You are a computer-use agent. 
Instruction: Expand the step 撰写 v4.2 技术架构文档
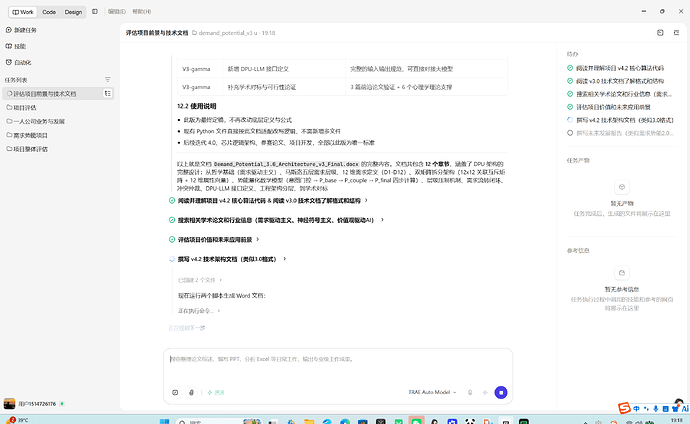(x=228, y=259)
